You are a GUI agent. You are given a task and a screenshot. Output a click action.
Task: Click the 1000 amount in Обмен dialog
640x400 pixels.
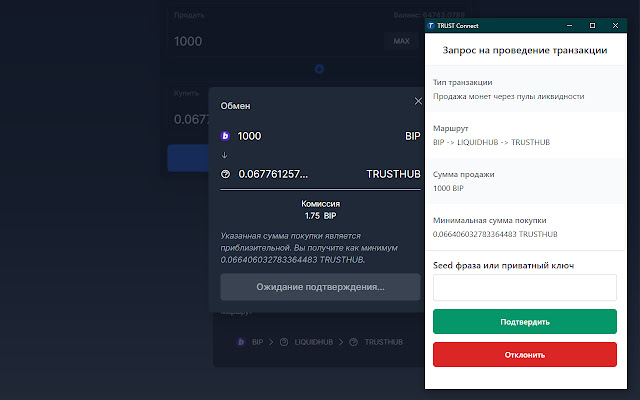point(249,136)
